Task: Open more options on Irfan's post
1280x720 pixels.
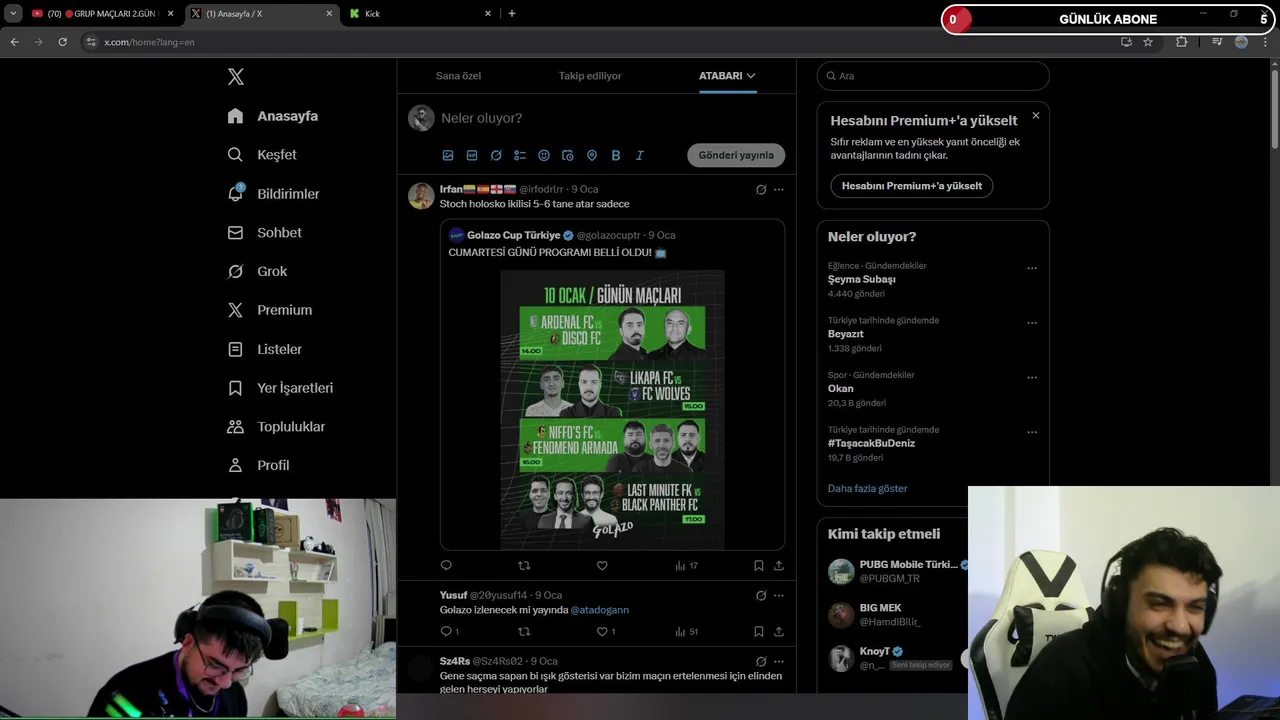Action: click(779, 189)
